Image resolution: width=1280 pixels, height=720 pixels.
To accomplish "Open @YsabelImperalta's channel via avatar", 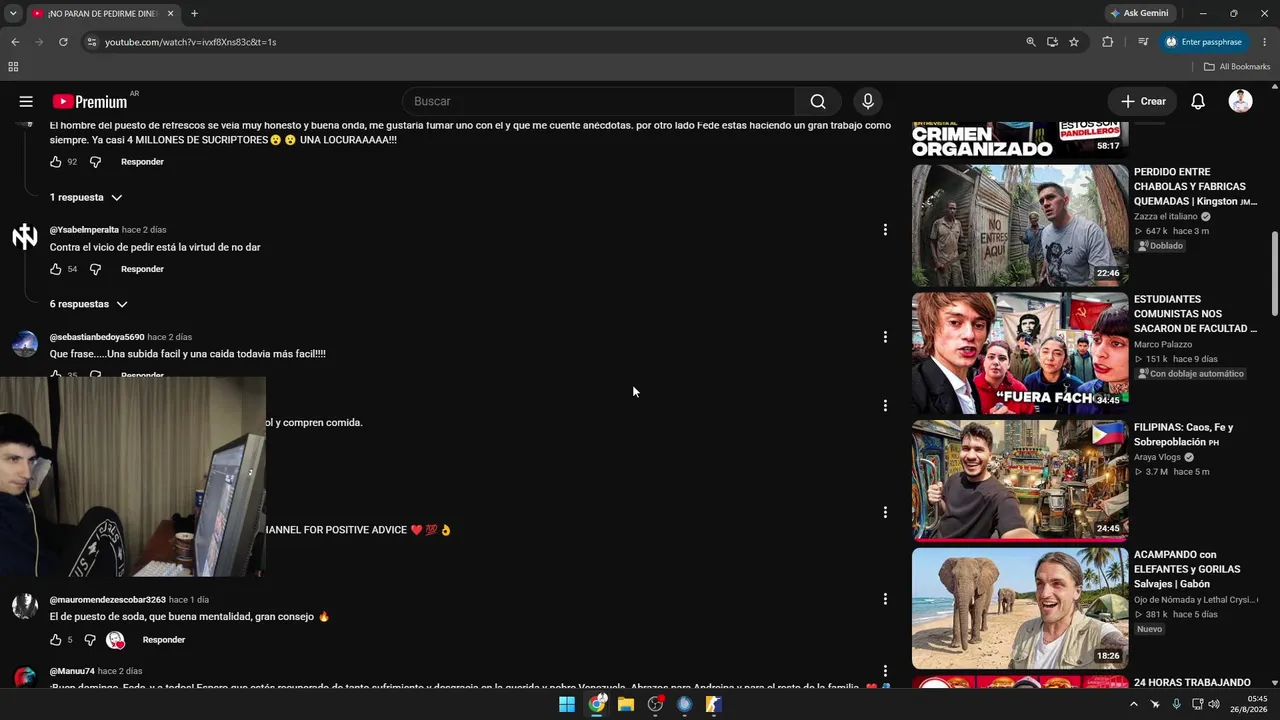I will coord(25,237).
